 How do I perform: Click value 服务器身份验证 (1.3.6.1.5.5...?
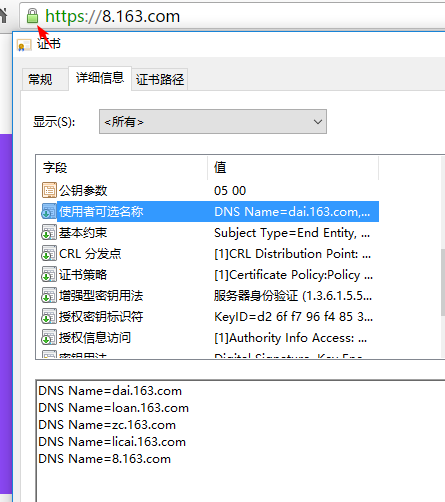tap(293, 296)
